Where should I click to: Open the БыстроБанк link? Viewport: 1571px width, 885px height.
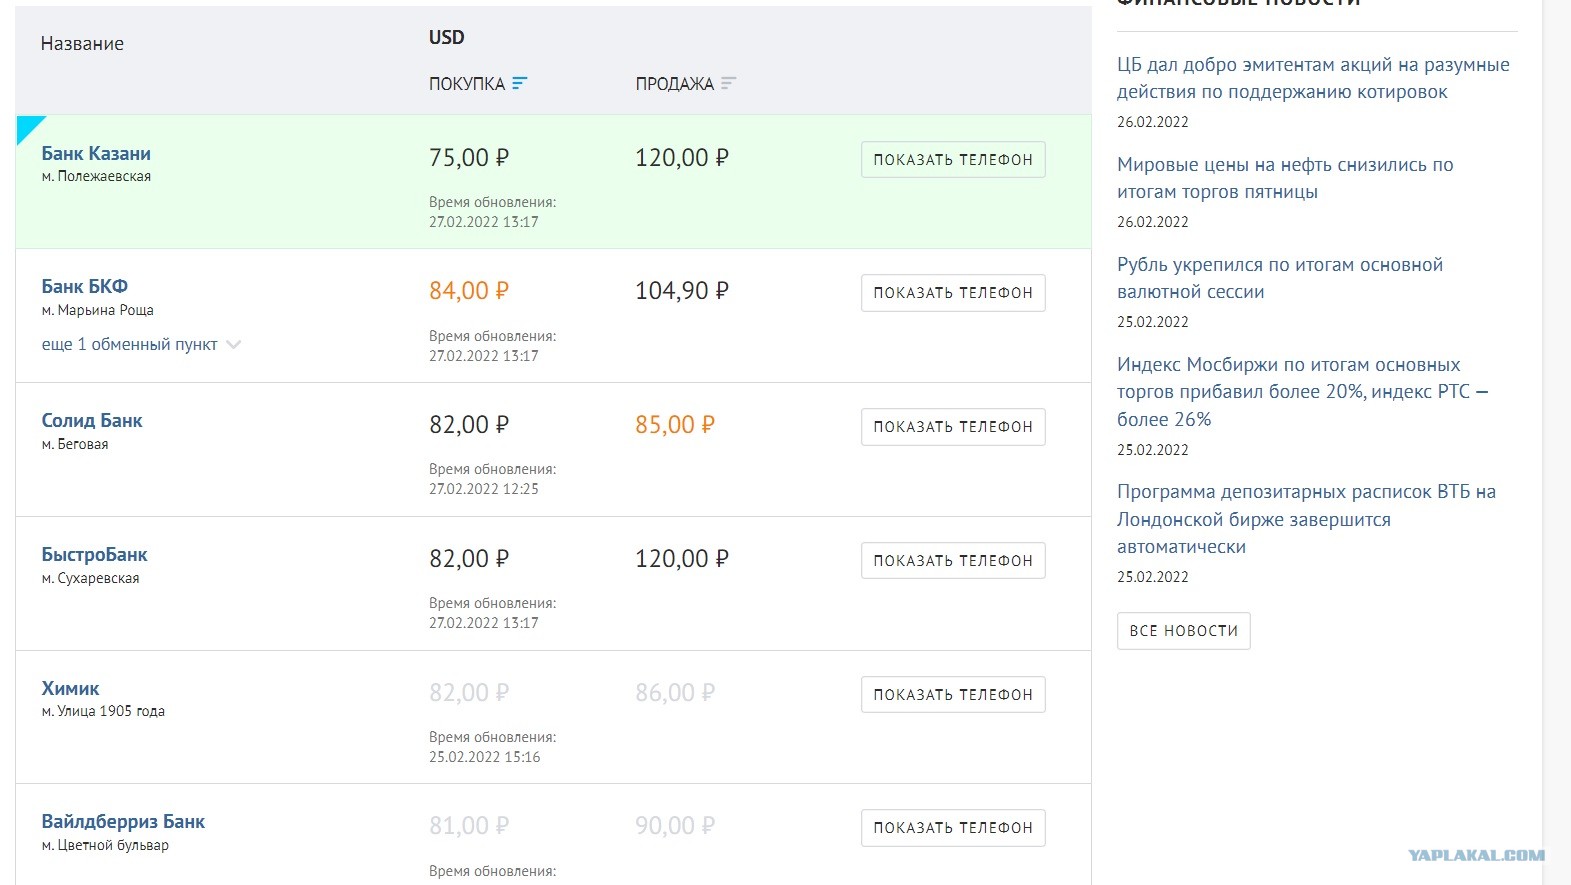(x=94, y=555)
